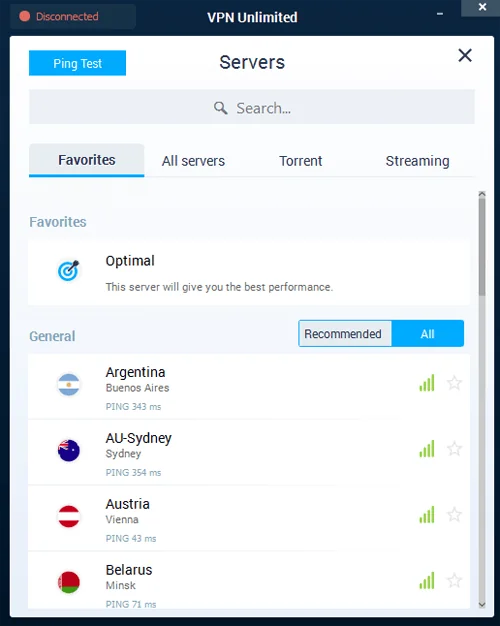The image size is (500, 626).
Task: Click the Disconnected status indicator
Action: pyautogui.click(x=73, y=16)
